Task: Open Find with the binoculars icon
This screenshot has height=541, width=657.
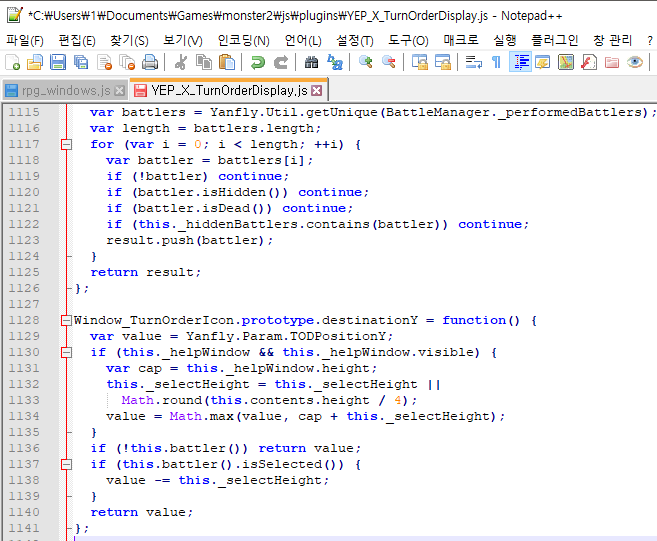Action: click(311, 62)
